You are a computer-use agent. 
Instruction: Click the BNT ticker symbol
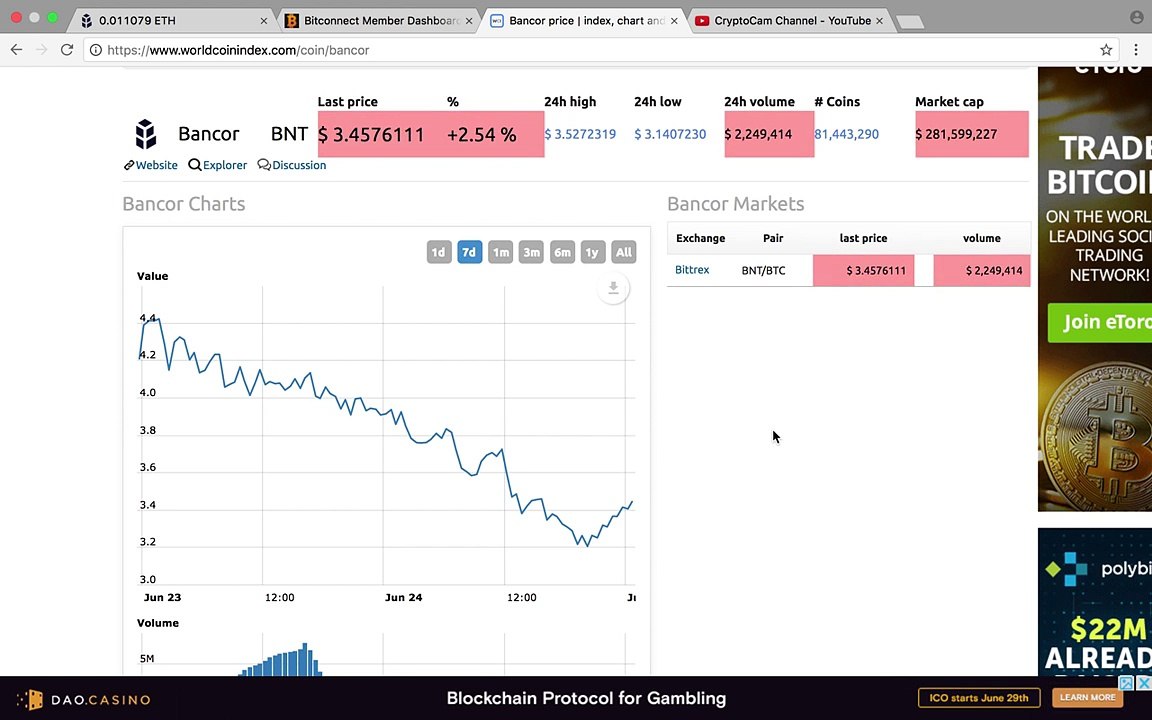click(x=289, y=134)
